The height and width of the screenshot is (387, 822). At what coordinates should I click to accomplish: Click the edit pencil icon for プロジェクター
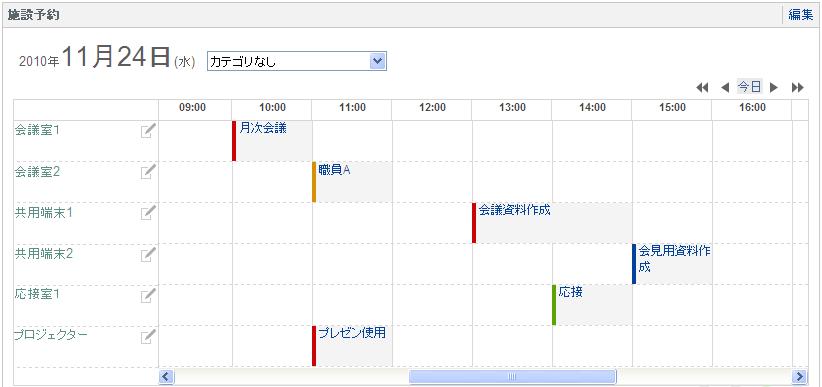pyautogui.click(x=148, y=336)
